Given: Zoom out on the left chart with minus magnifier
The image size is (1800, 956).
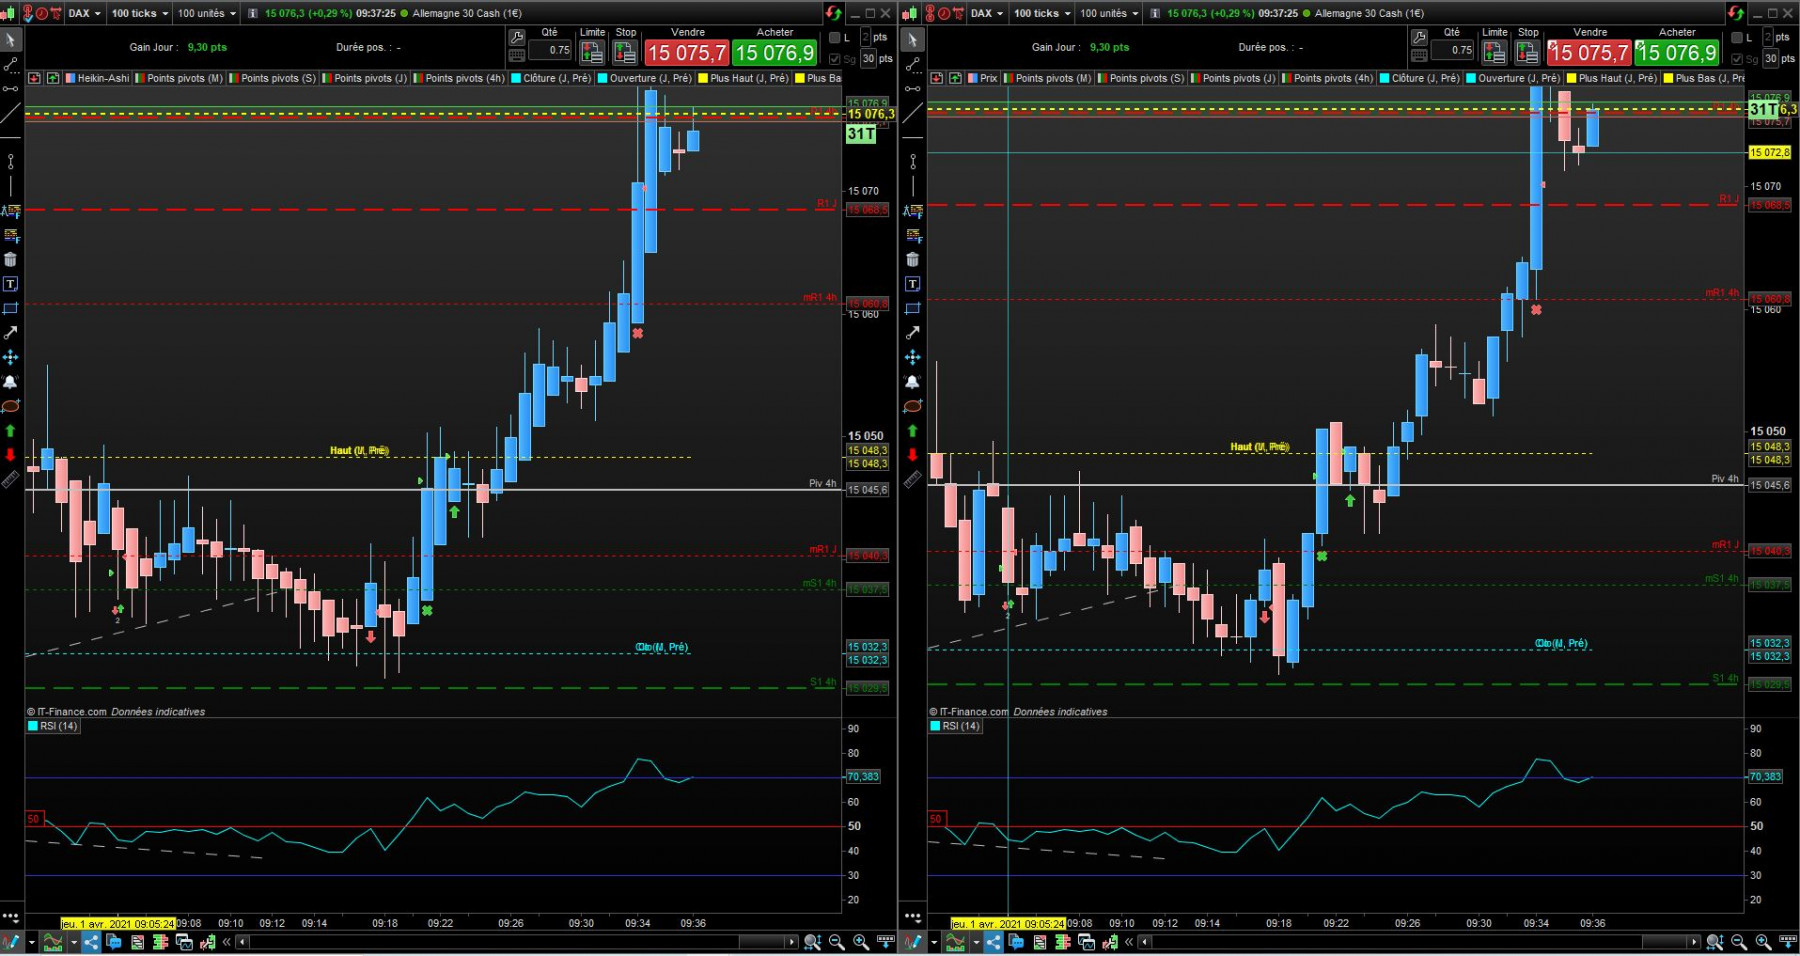Looking at the screenshot, I should [x=836, y=942].
